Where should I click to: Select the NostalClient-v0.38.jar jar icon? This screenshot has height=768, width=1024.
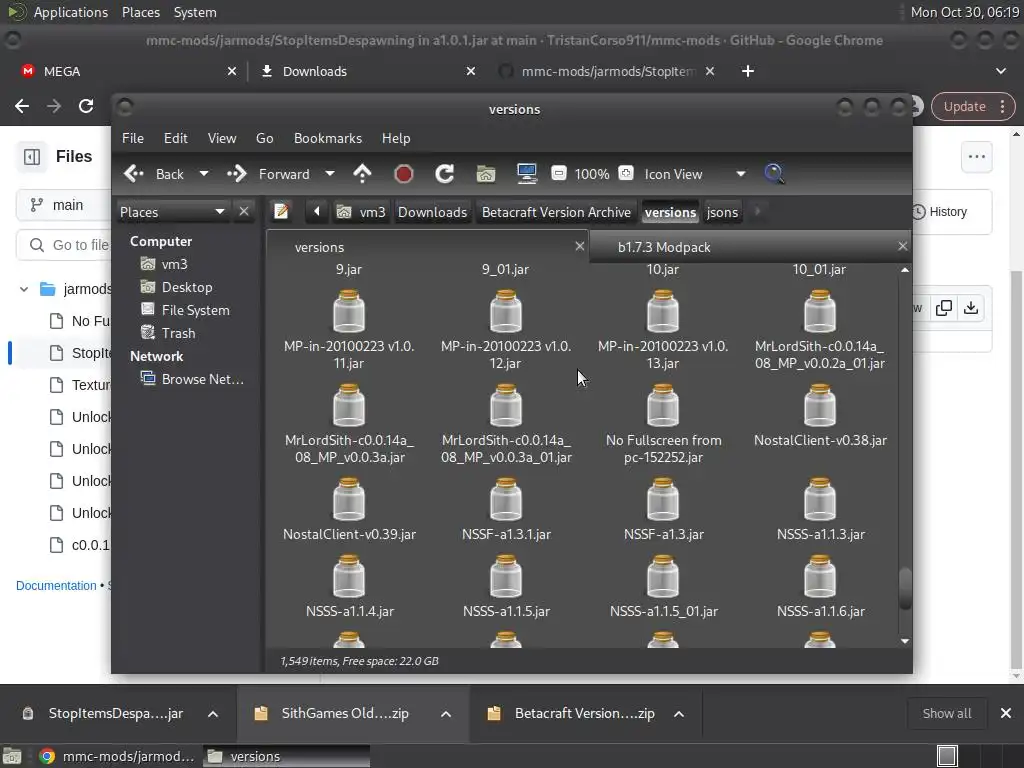[x=820, y=406]
